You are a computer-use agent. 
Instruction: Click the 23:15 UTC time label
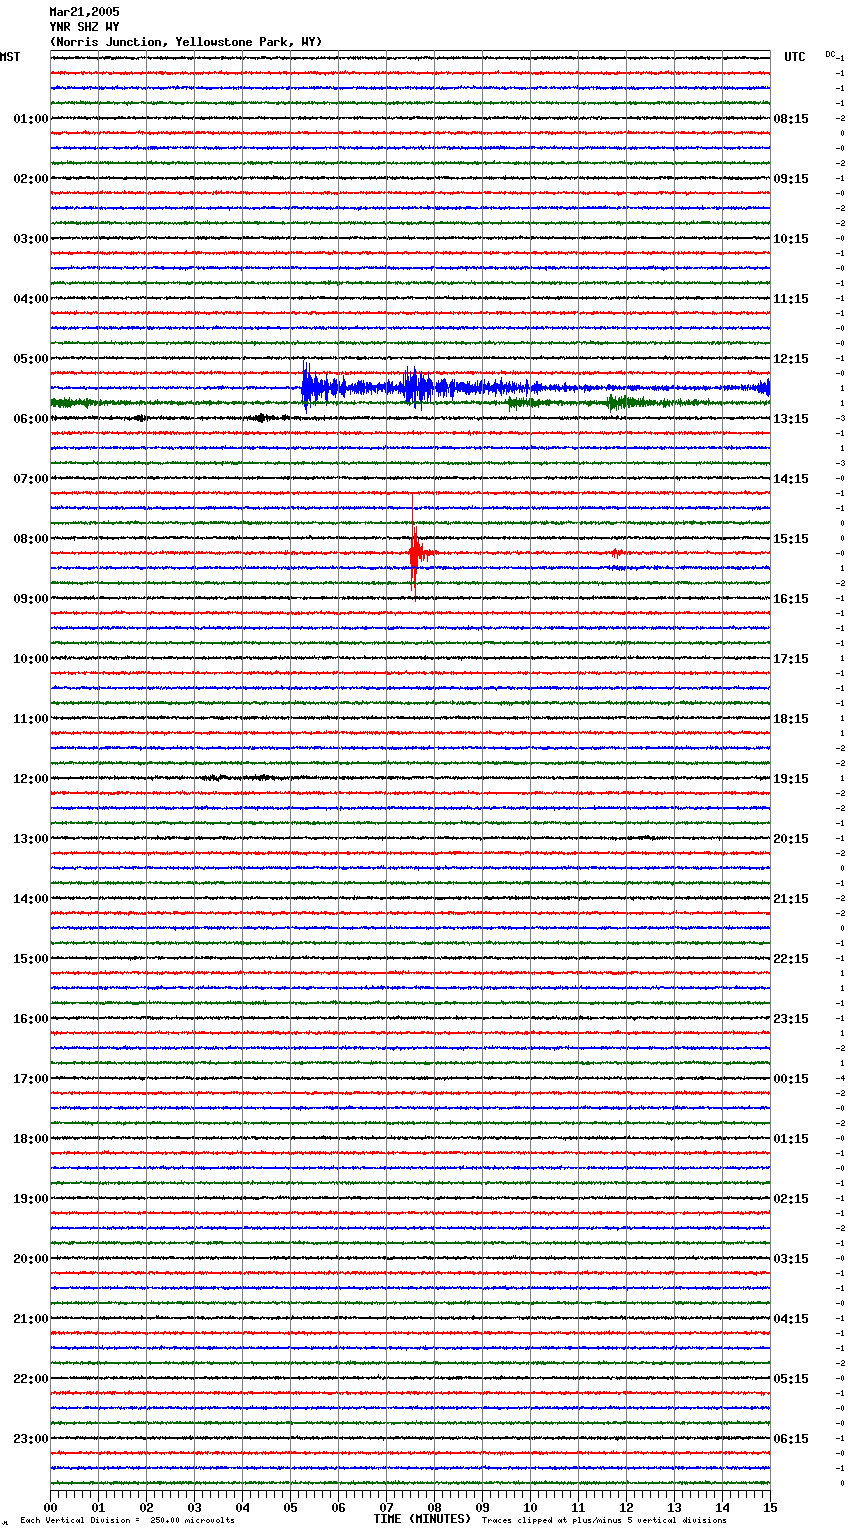(x=791, y=1019)
